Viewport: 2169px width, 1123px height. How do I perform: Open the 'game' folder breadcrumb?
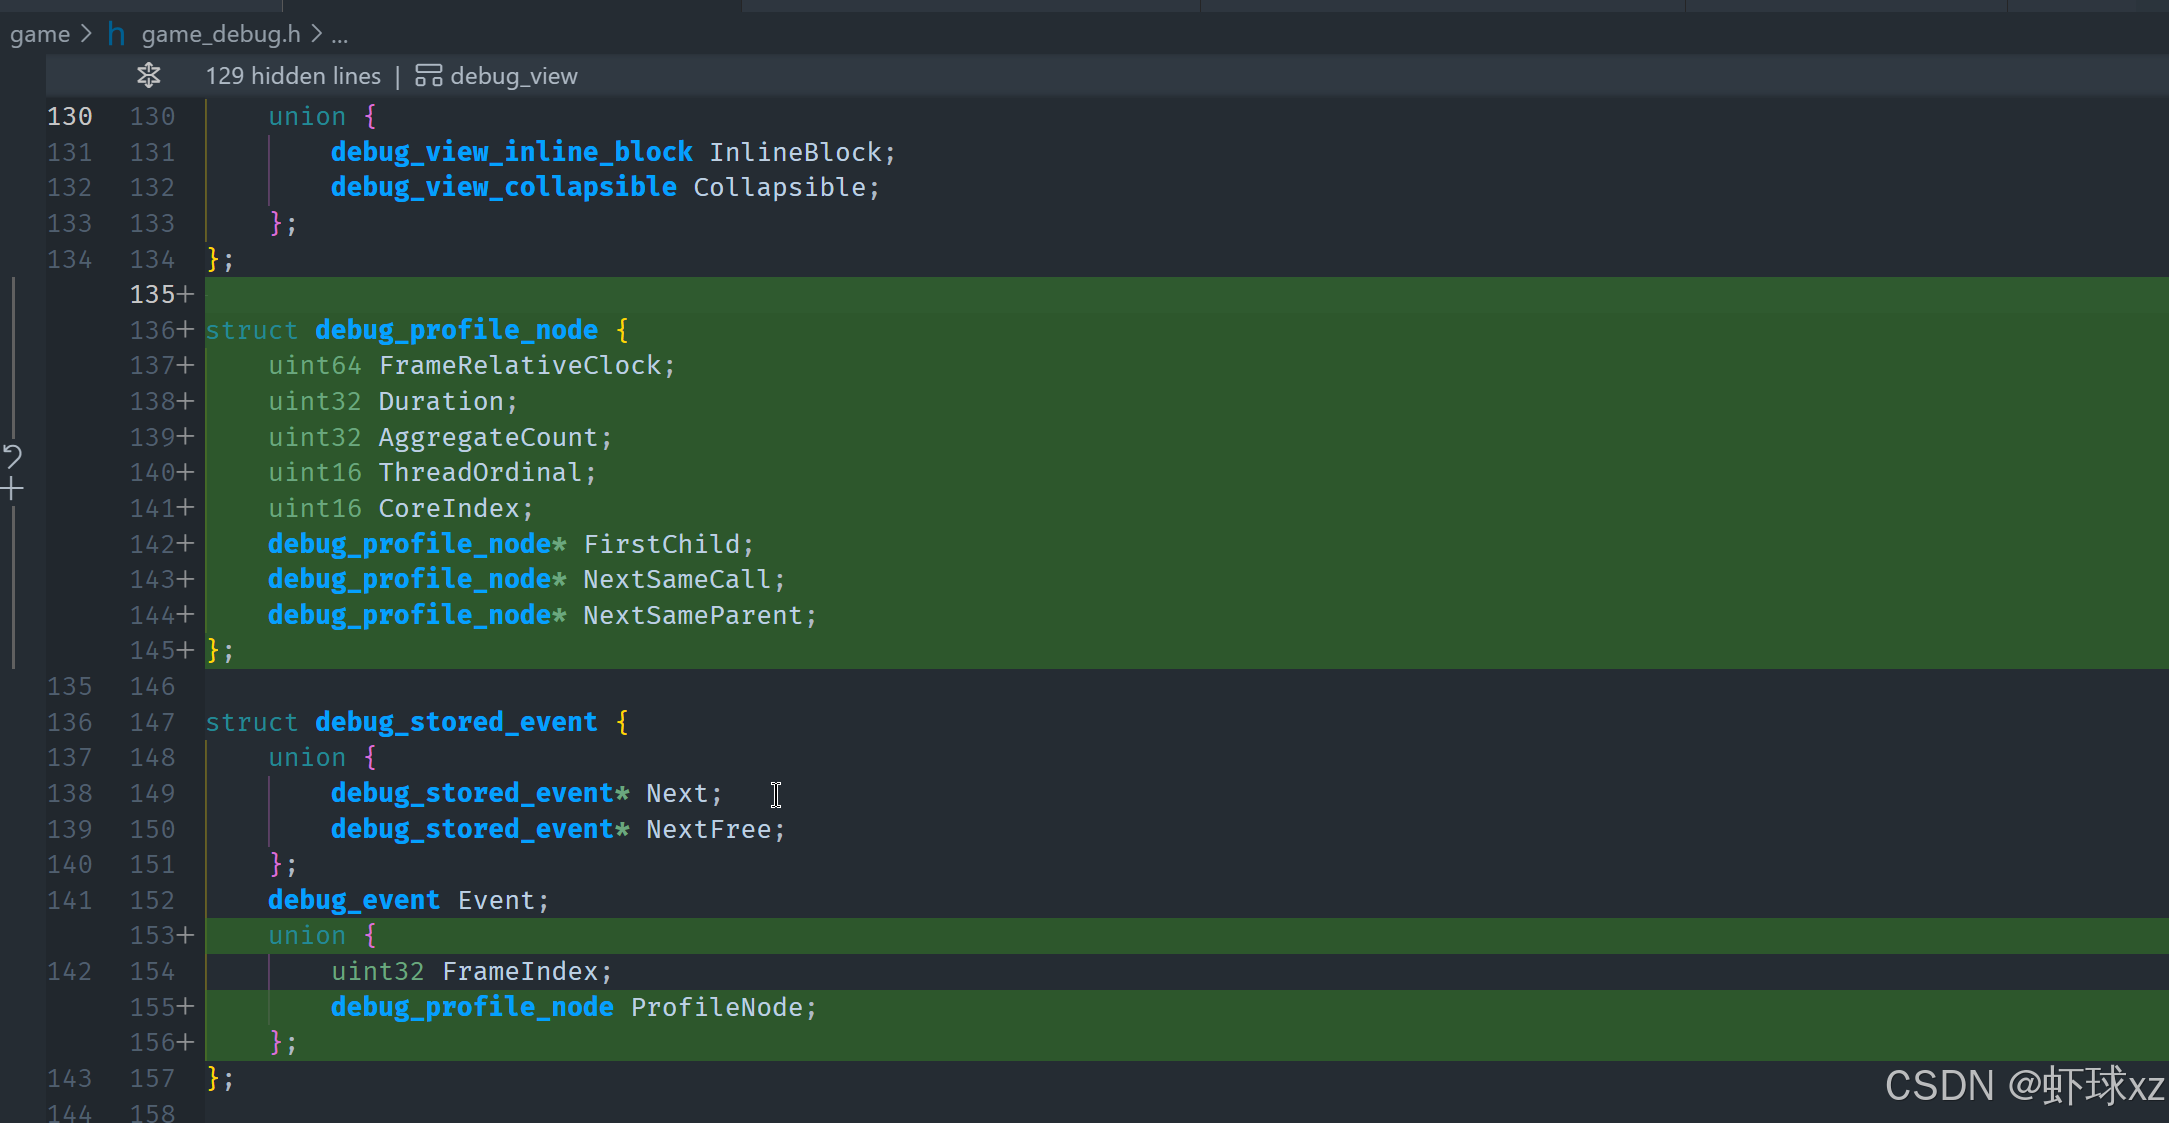click(40, 34)
